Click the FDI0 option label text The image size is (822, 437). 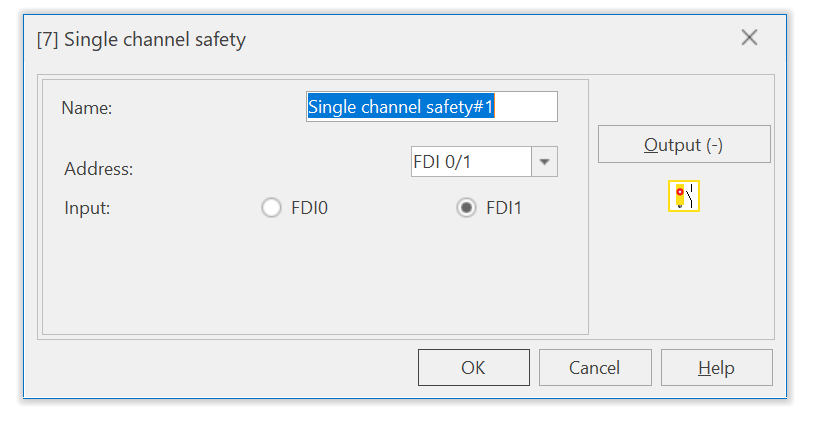coord(309,208)
